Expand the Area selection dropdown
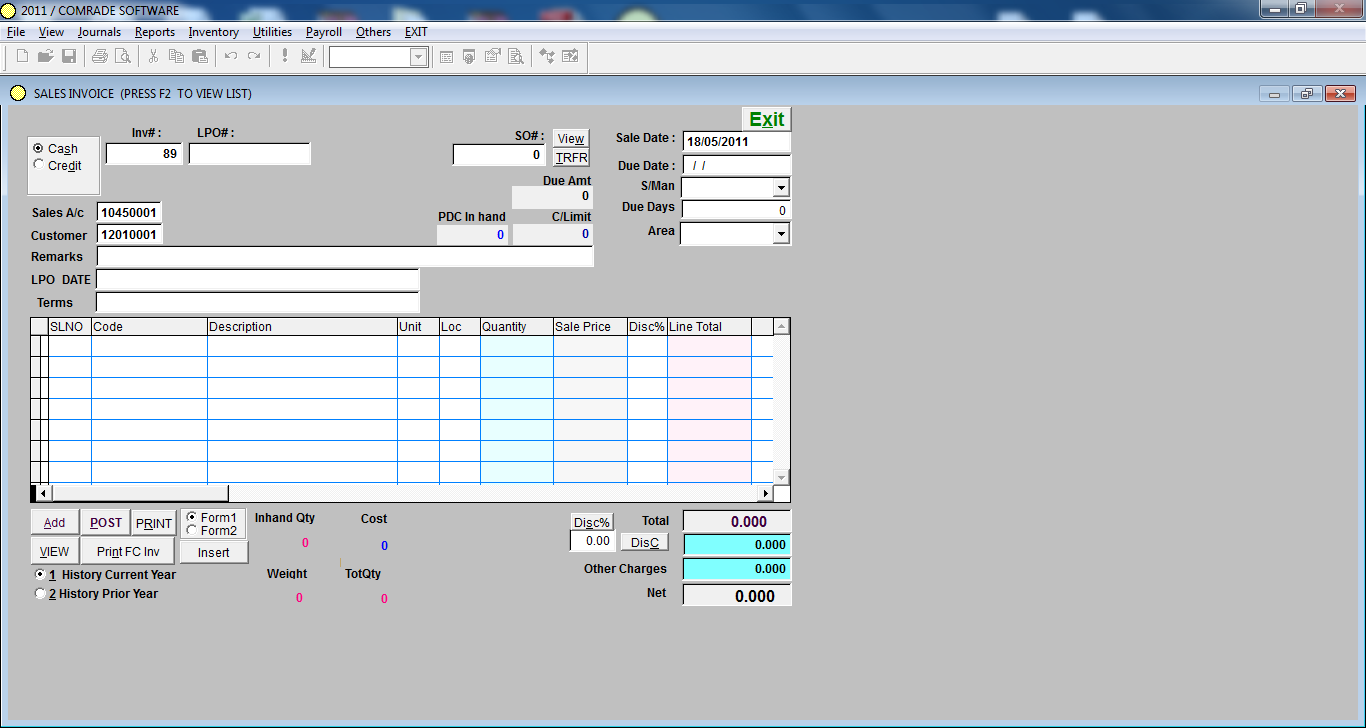This screenshot has height=728, width=1366. coord(783,233)
